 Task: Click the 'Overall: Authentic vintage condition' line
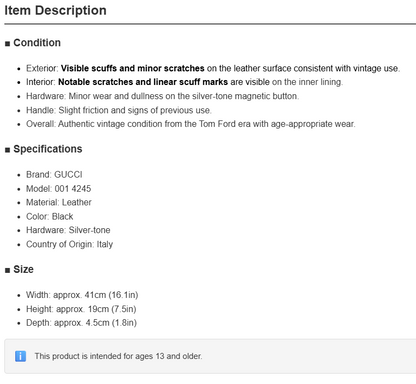tap(191, 124)
